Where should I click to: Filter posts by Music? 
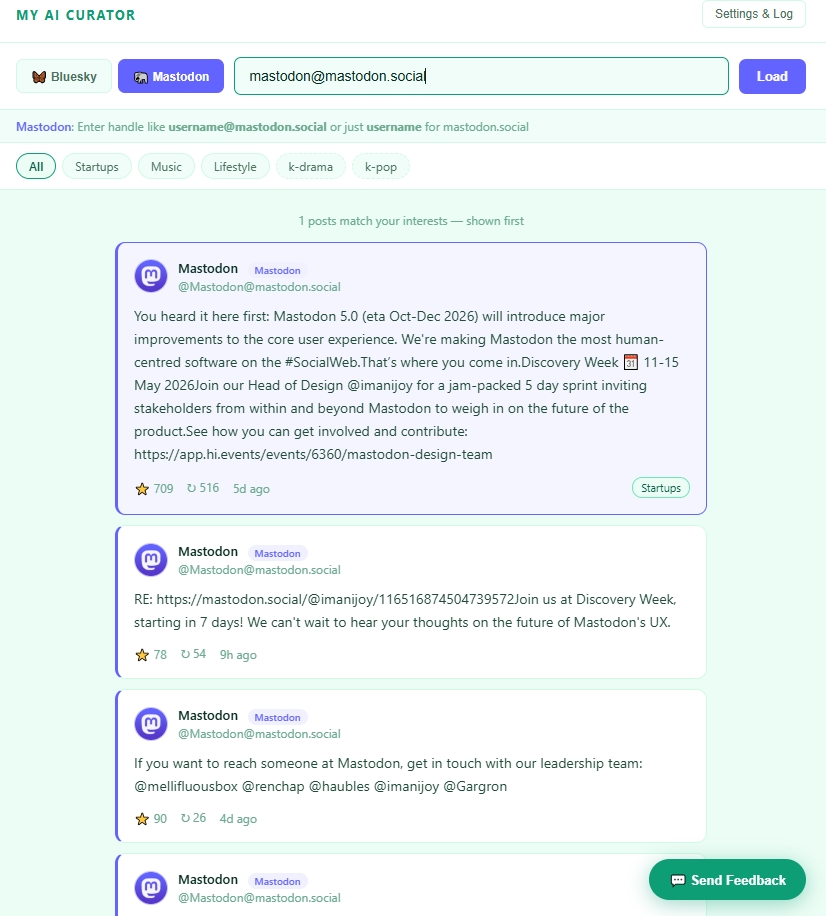[x=166, y=166]
